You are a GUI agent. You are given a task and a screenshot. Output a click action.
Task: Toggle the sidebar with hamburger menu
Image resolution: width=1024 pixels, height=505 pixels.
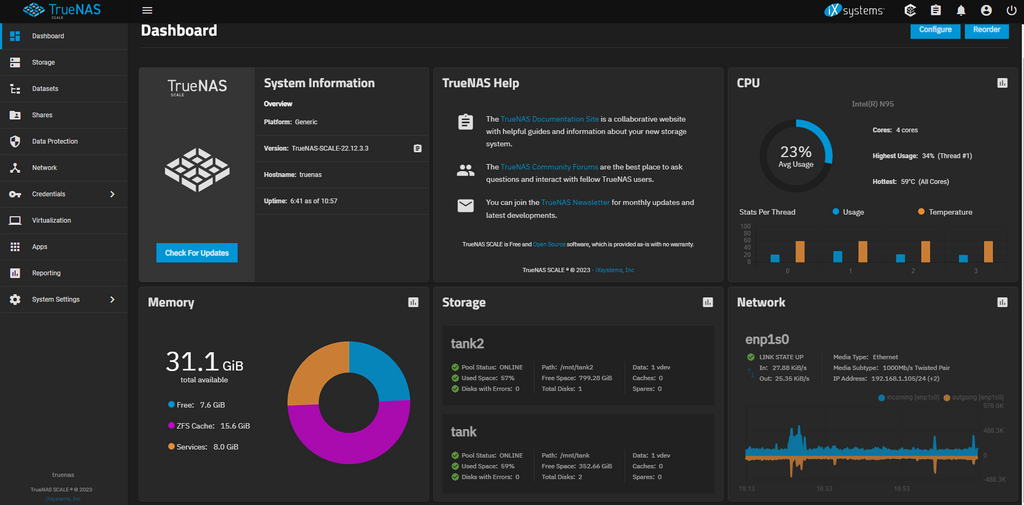tap(147, 10)
